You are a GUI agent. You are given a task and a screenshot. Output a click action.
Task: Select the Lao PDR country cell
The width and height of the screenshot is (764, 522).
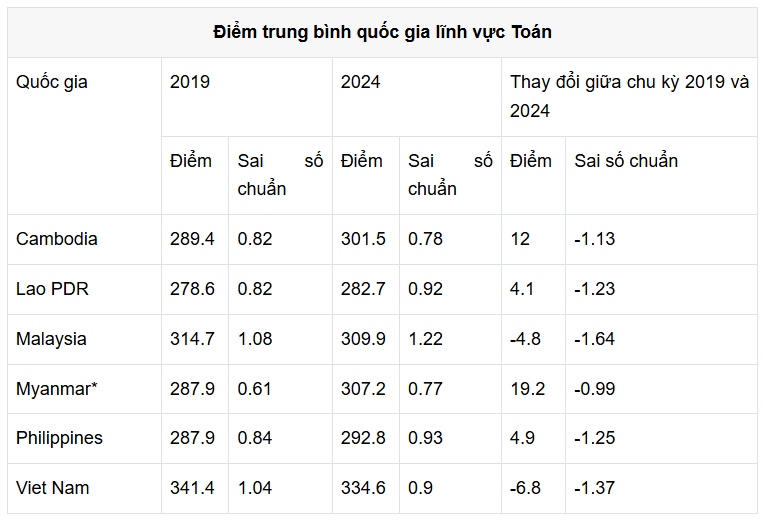click(x=52, y=289)
